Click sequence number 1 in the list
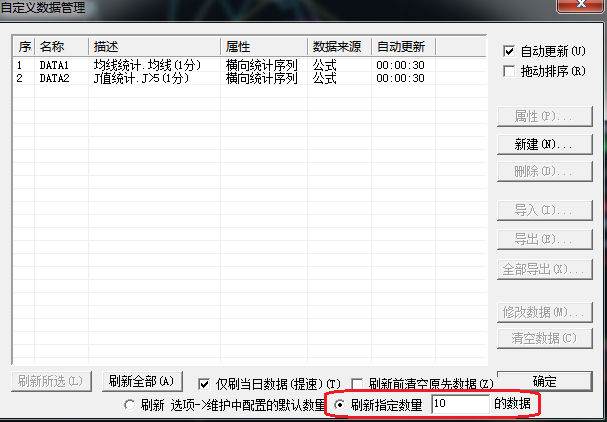The image size is (607, 422). point(19,65)
